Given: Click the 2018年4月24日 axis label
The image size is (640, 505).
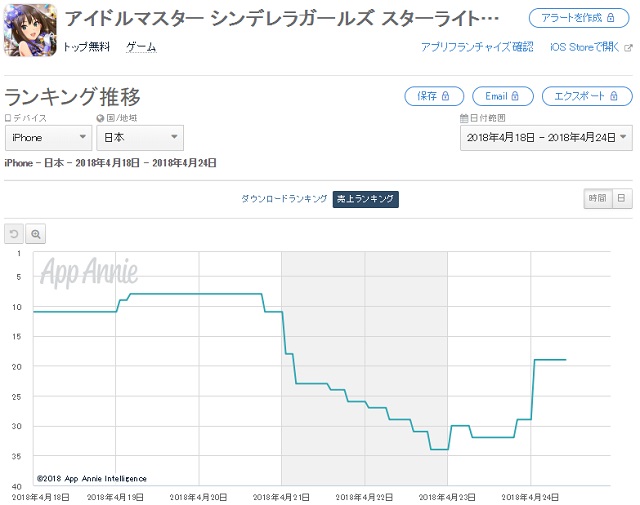Looking at the screenshot, I should click(x=530, y=497).
